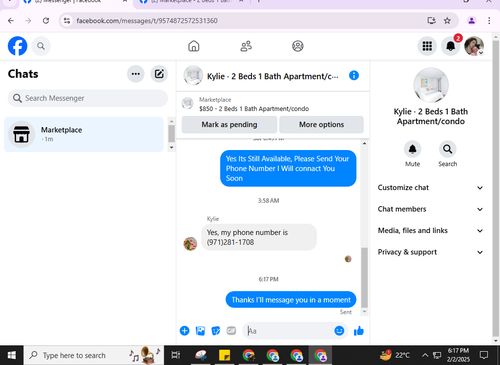Viewport: 500px width, 365px height.
Task: Click the Search Messenger field
Action: pyautogui.click(x=88, y=98)
